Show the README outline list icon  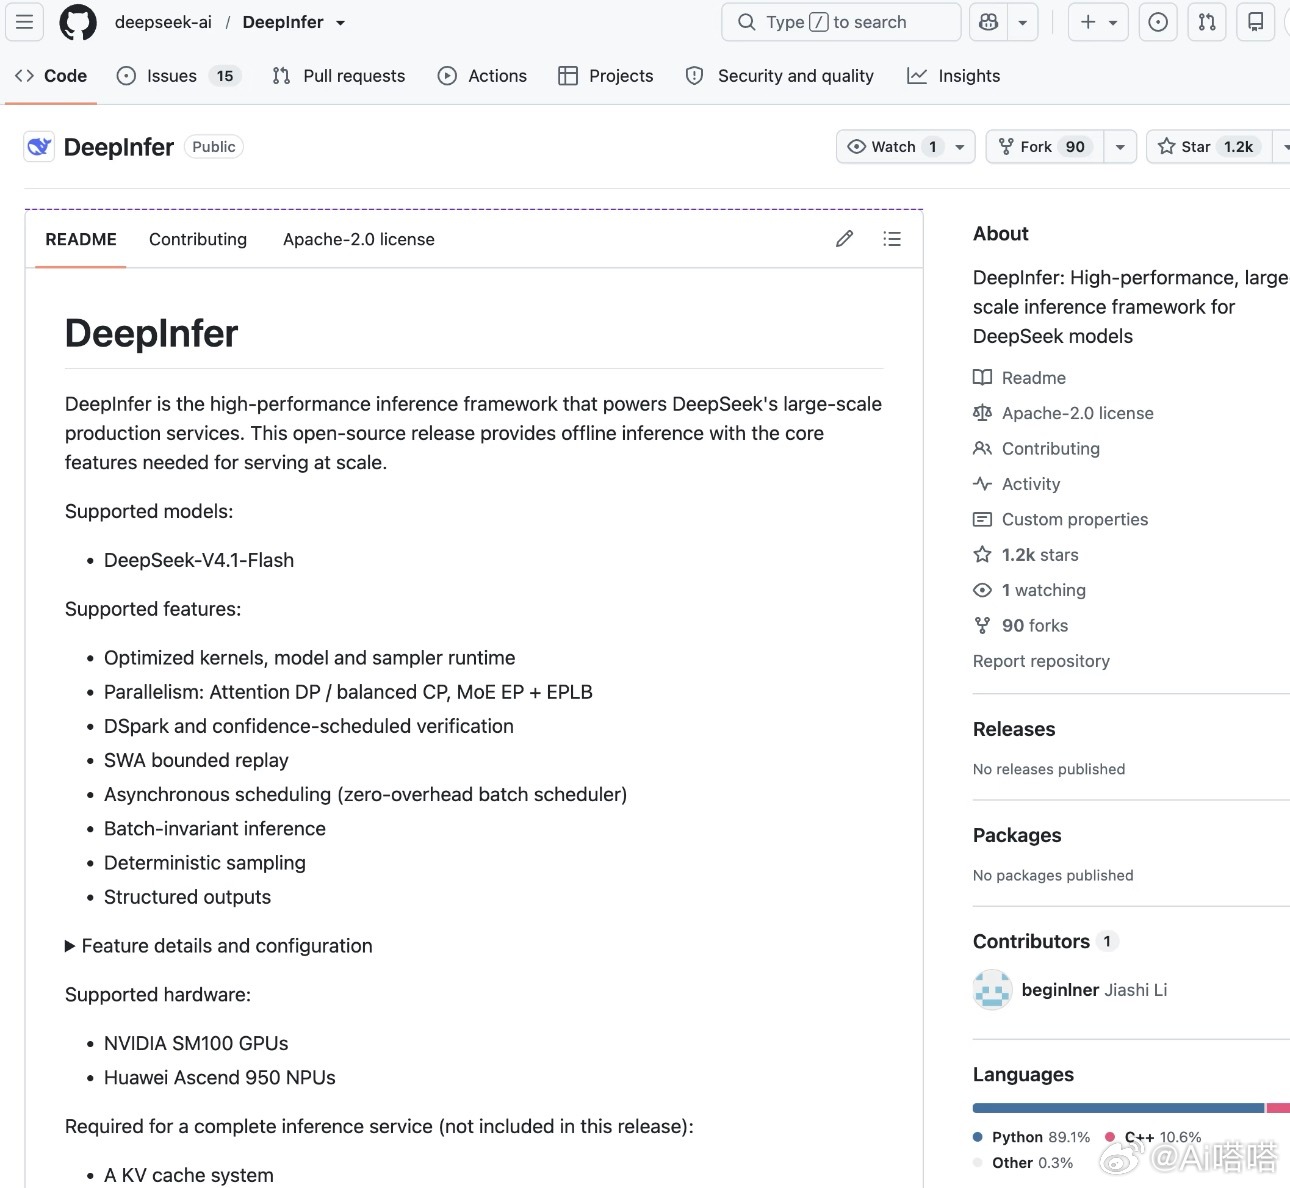892,239
